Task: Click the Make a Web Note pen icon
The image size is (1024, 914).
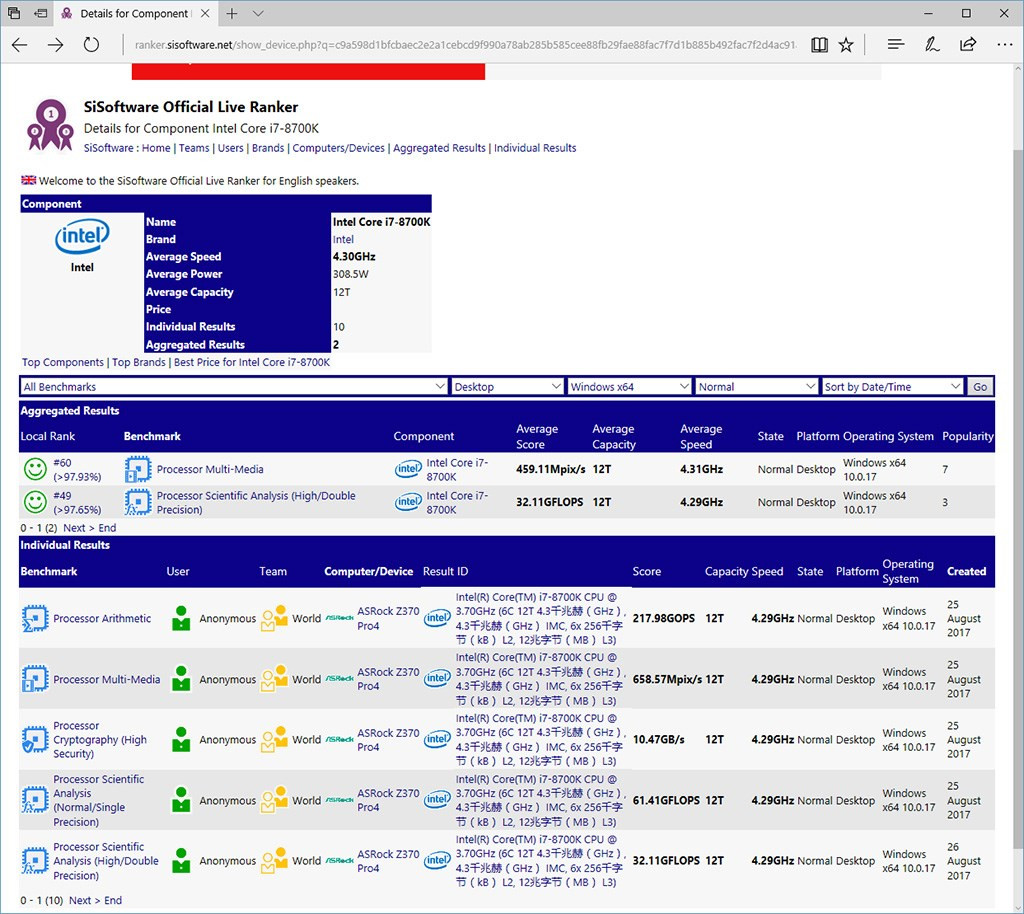Action: 931,45
